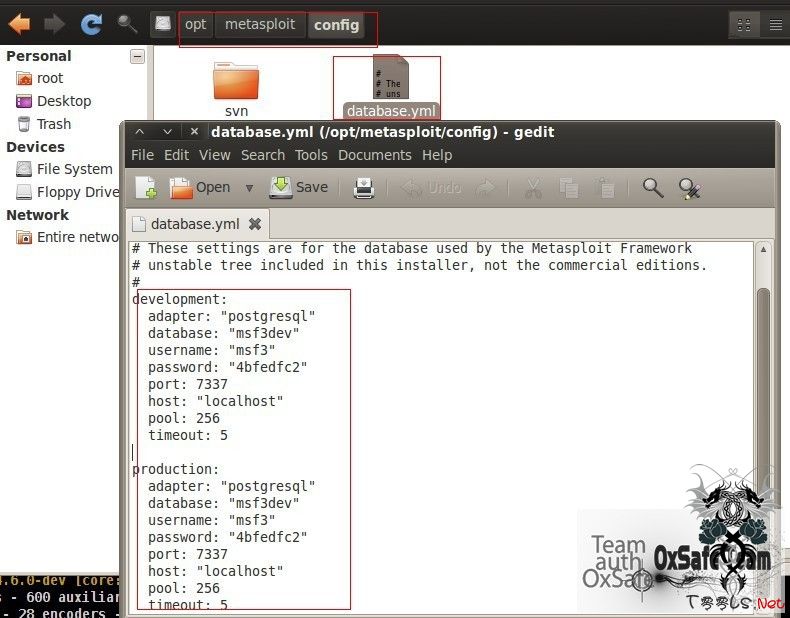
Task: Create a new document in gedit toolbar
Action: 147,187
